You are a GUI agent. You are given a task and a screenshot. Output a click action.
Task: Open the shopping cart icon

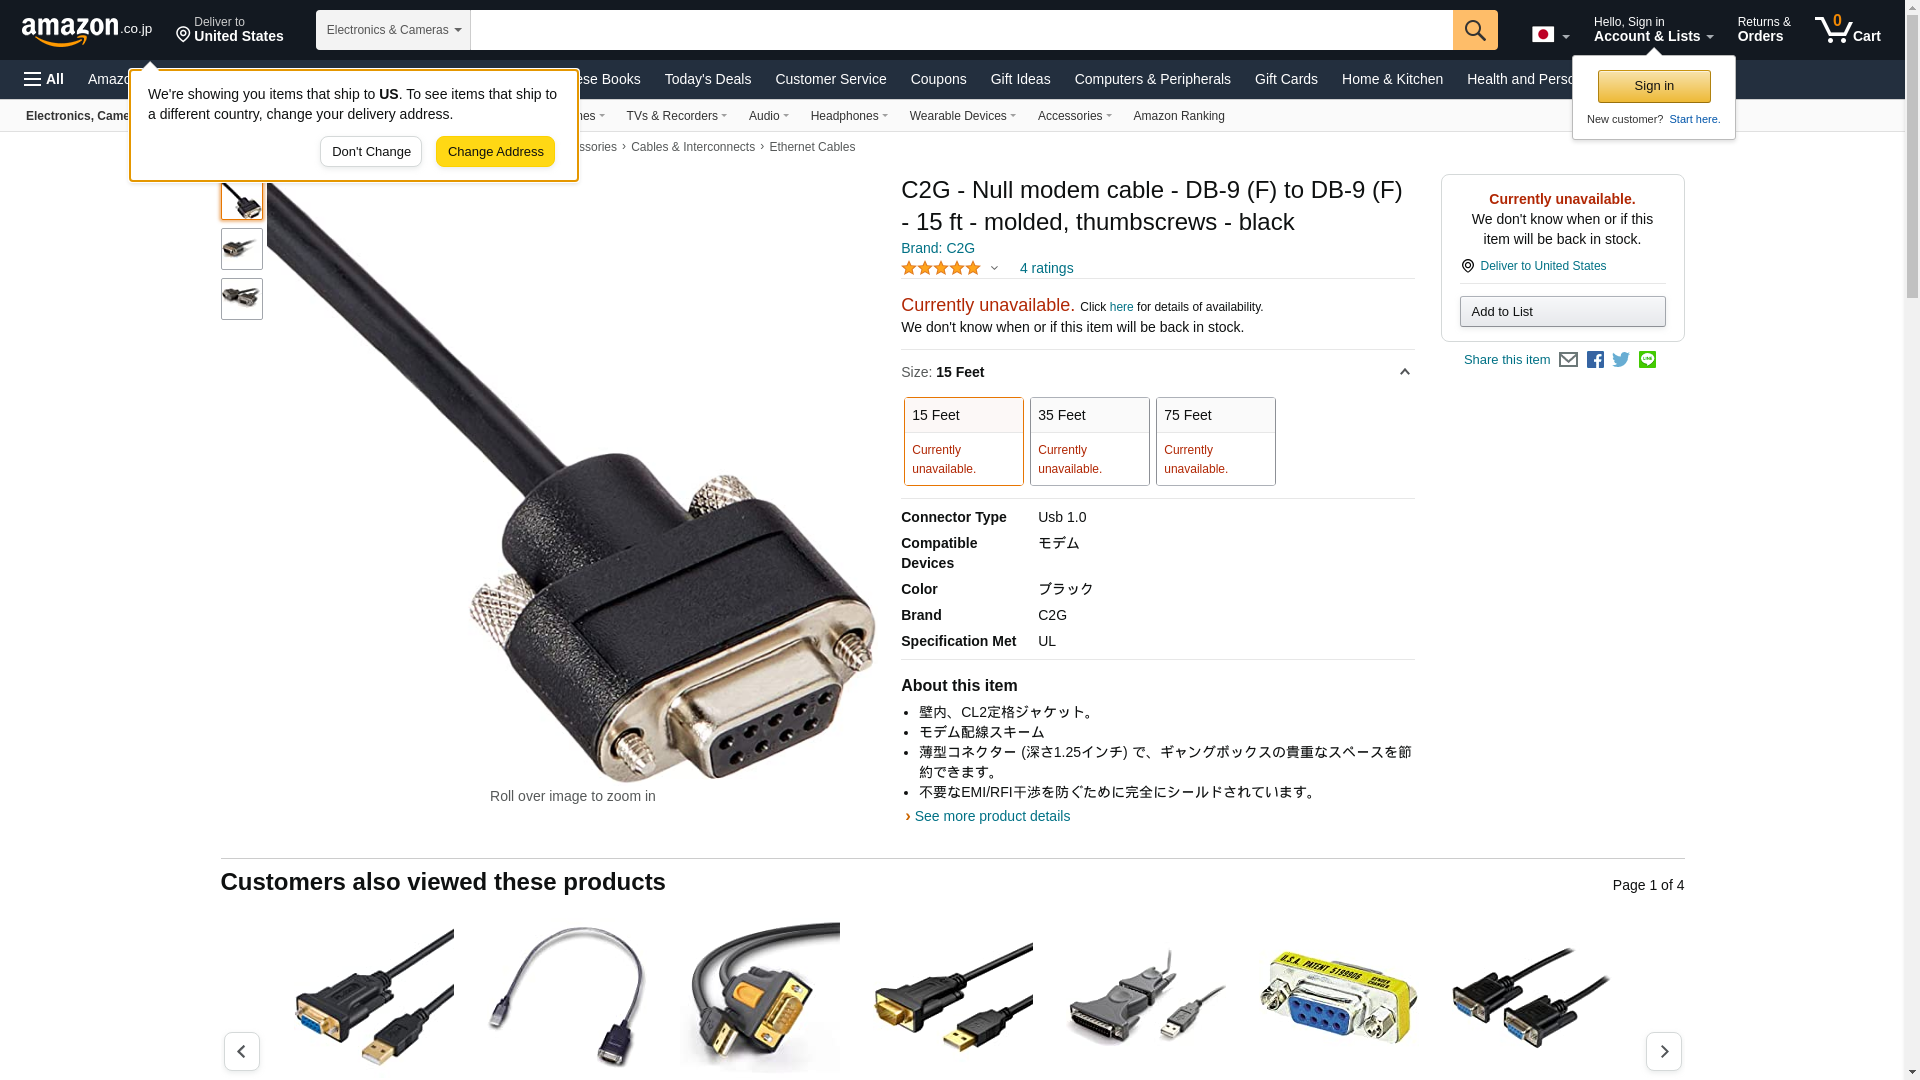point(1848,29)
